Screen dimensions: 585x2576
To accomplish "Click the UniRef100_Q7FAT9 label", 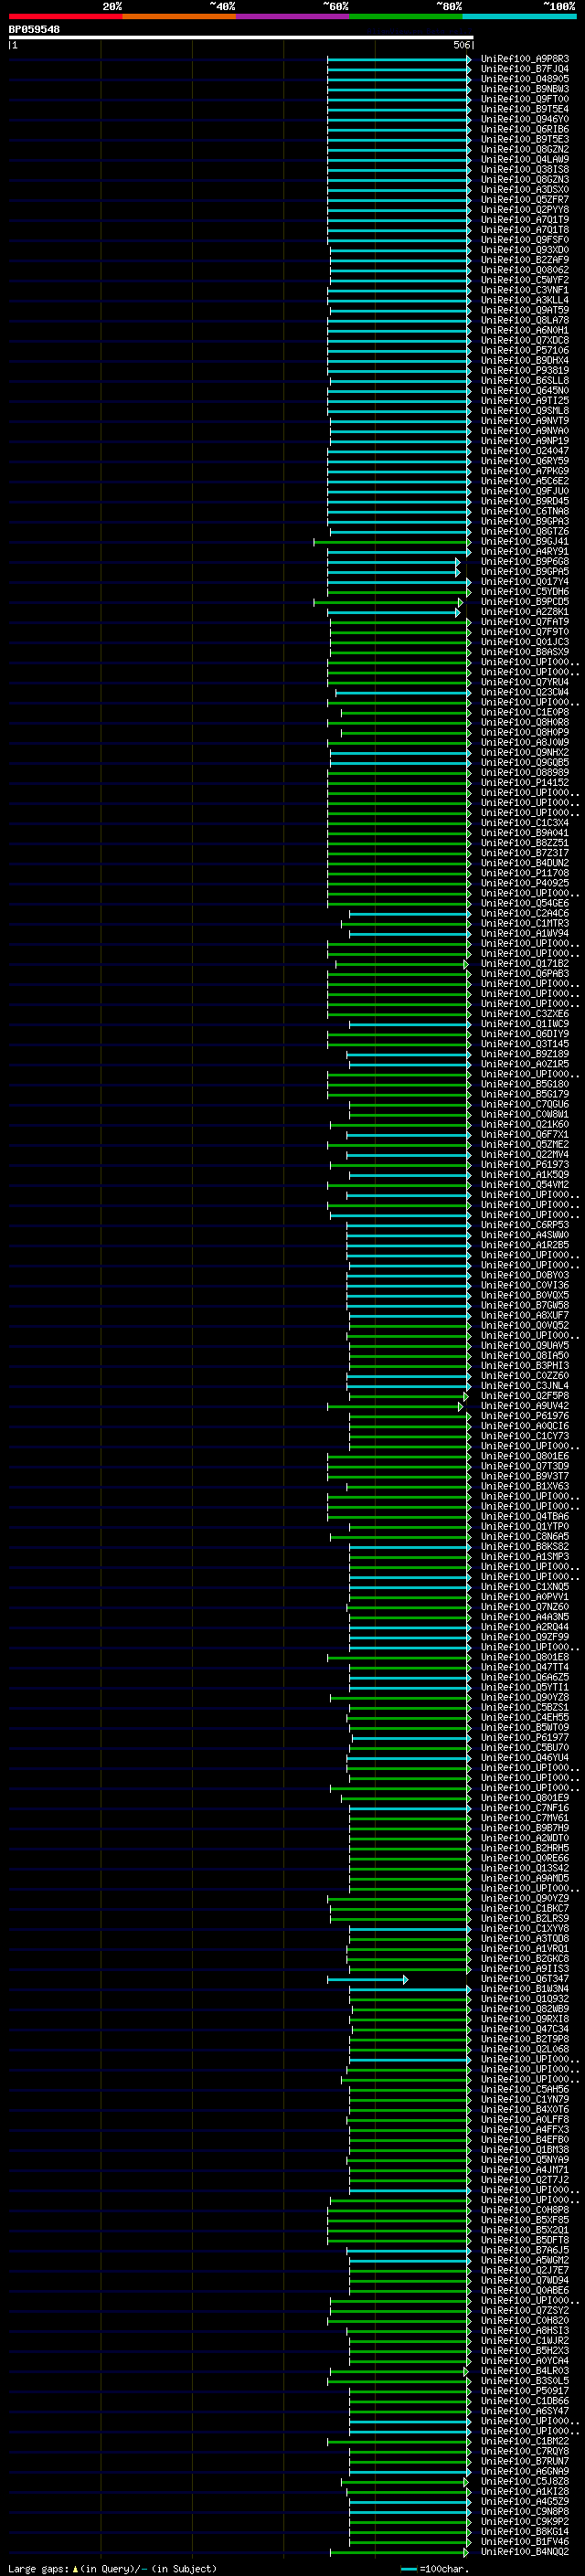I will [525, 622].
